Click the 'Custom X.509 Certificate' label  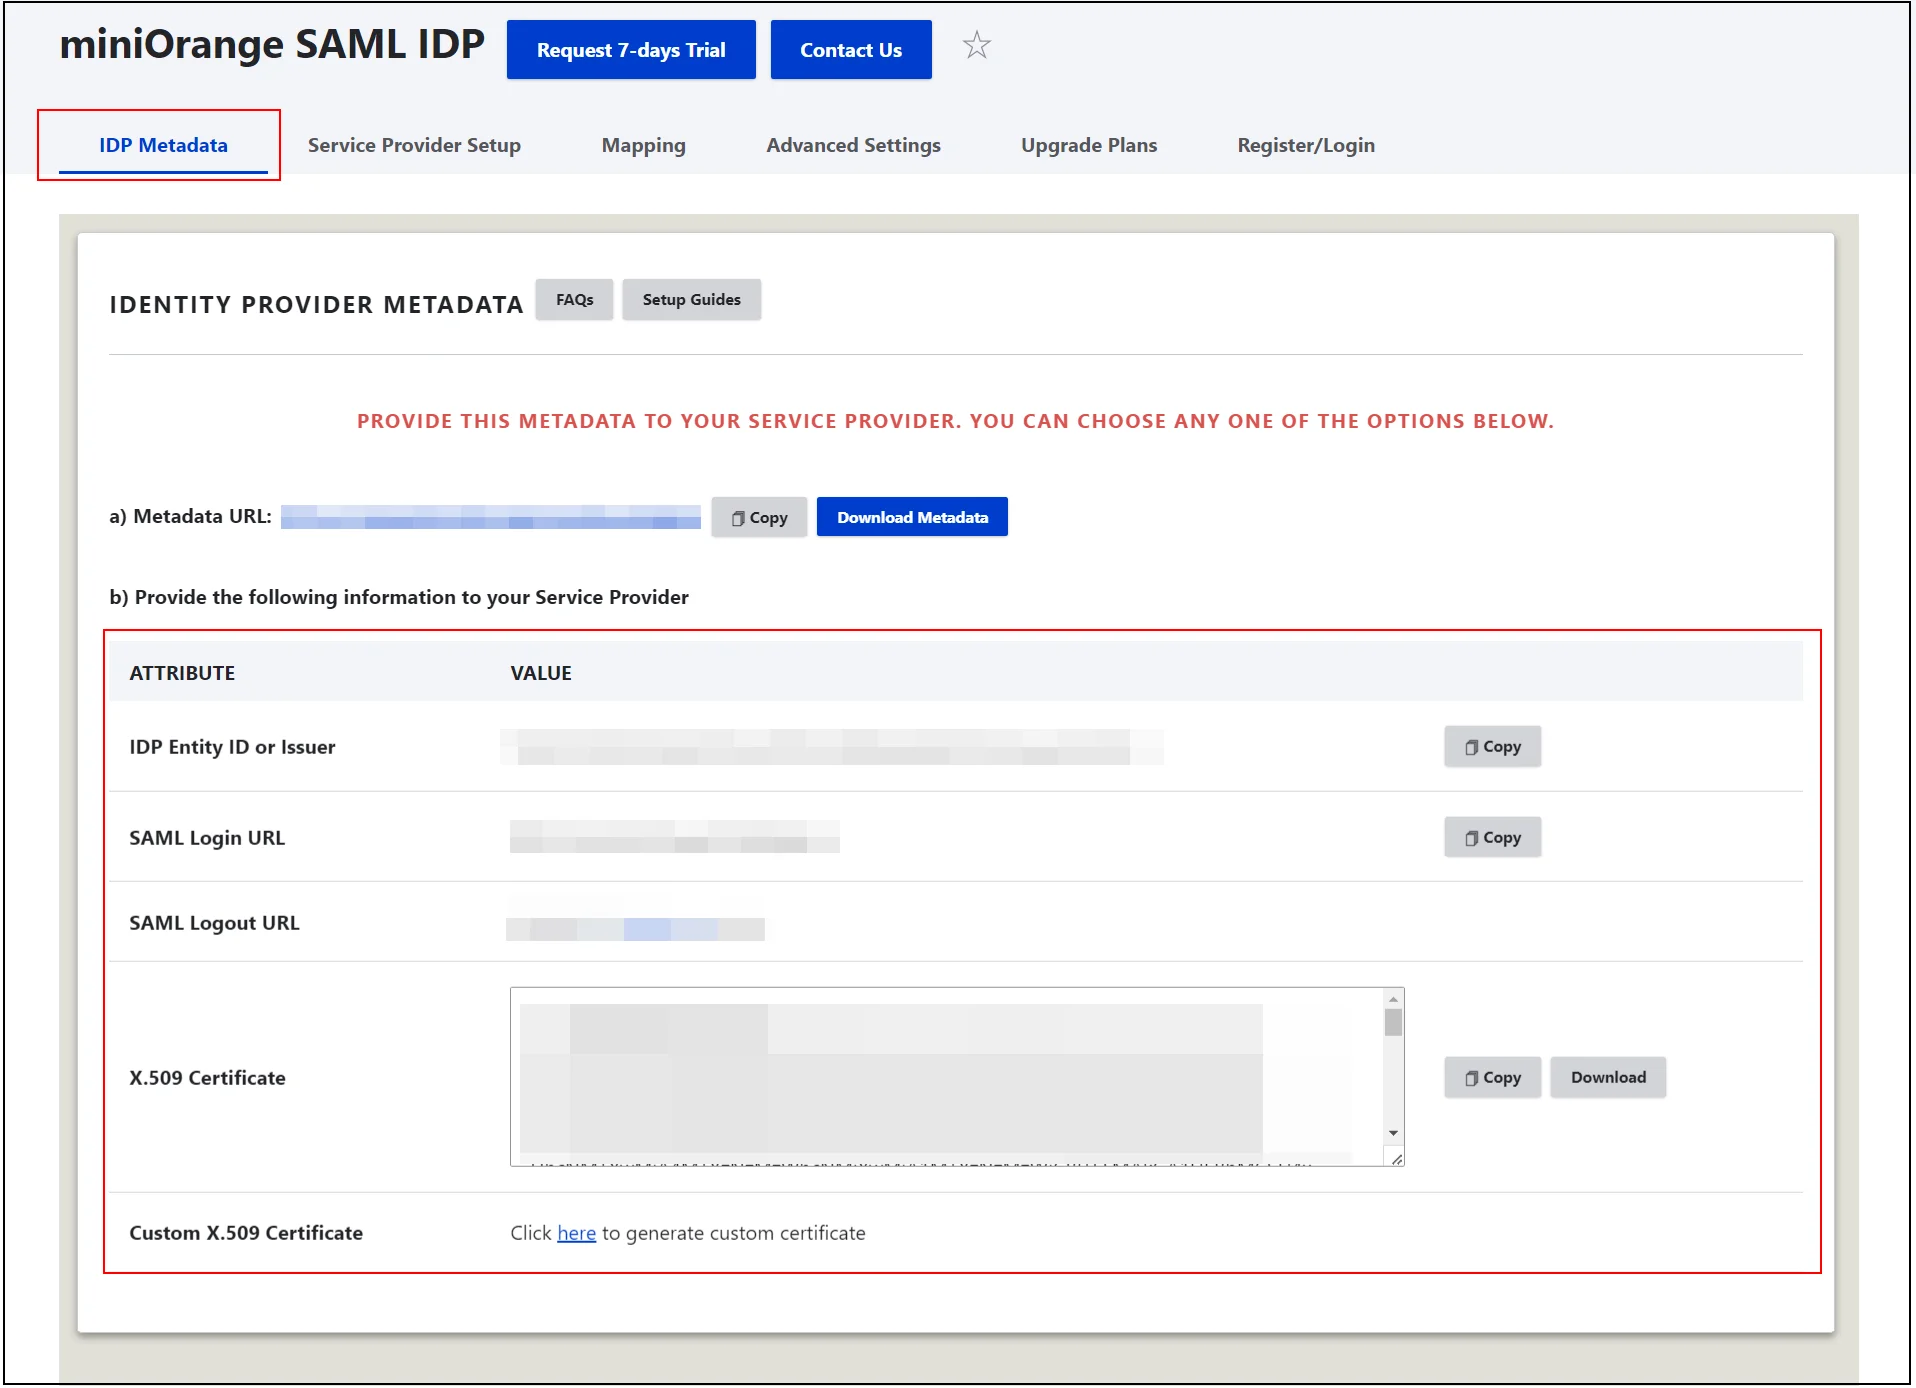coord(246,1233)
